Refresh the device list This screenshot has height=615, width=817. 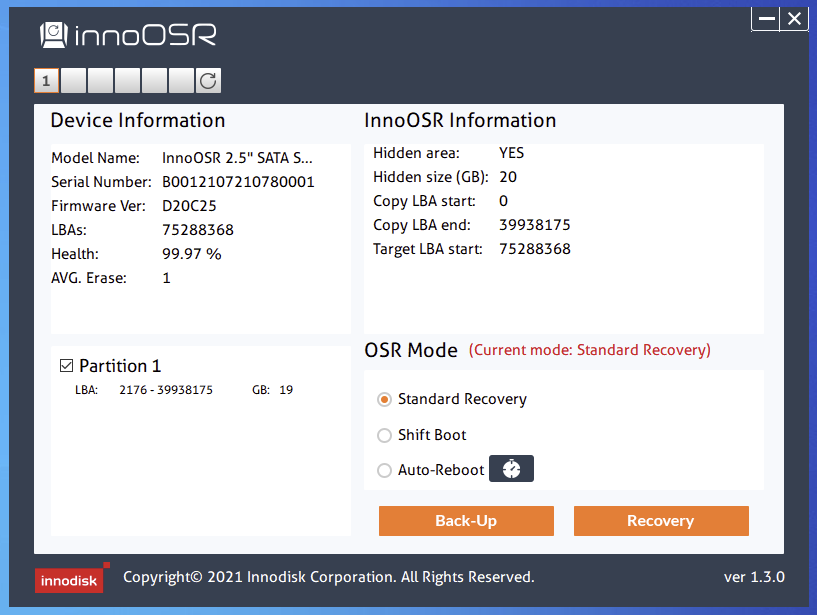point(208,81)
